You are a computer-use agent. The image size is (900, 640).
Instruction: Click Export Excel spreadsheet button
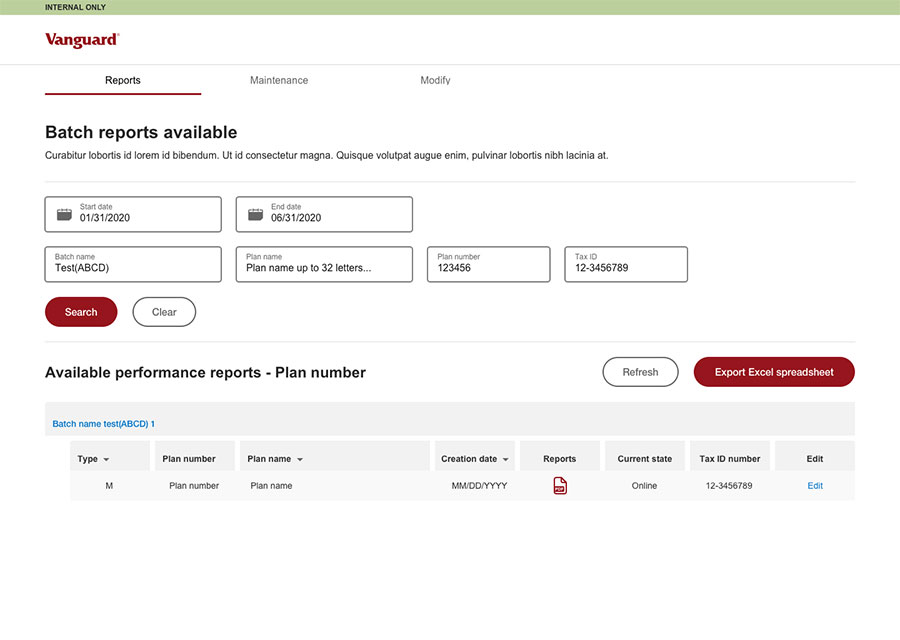pyautogui.click(x=774, y=372)
